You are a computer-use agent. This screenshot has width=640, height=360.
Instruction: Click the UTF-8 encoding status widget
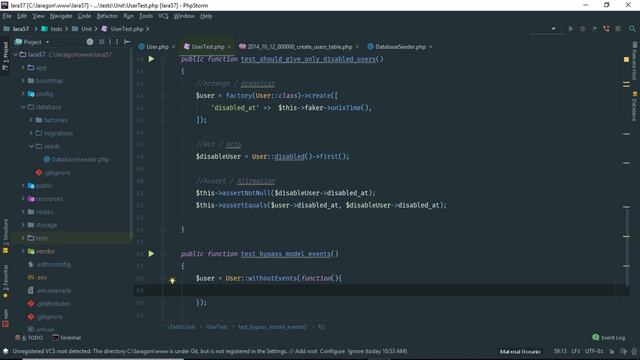tap(594, 351)
